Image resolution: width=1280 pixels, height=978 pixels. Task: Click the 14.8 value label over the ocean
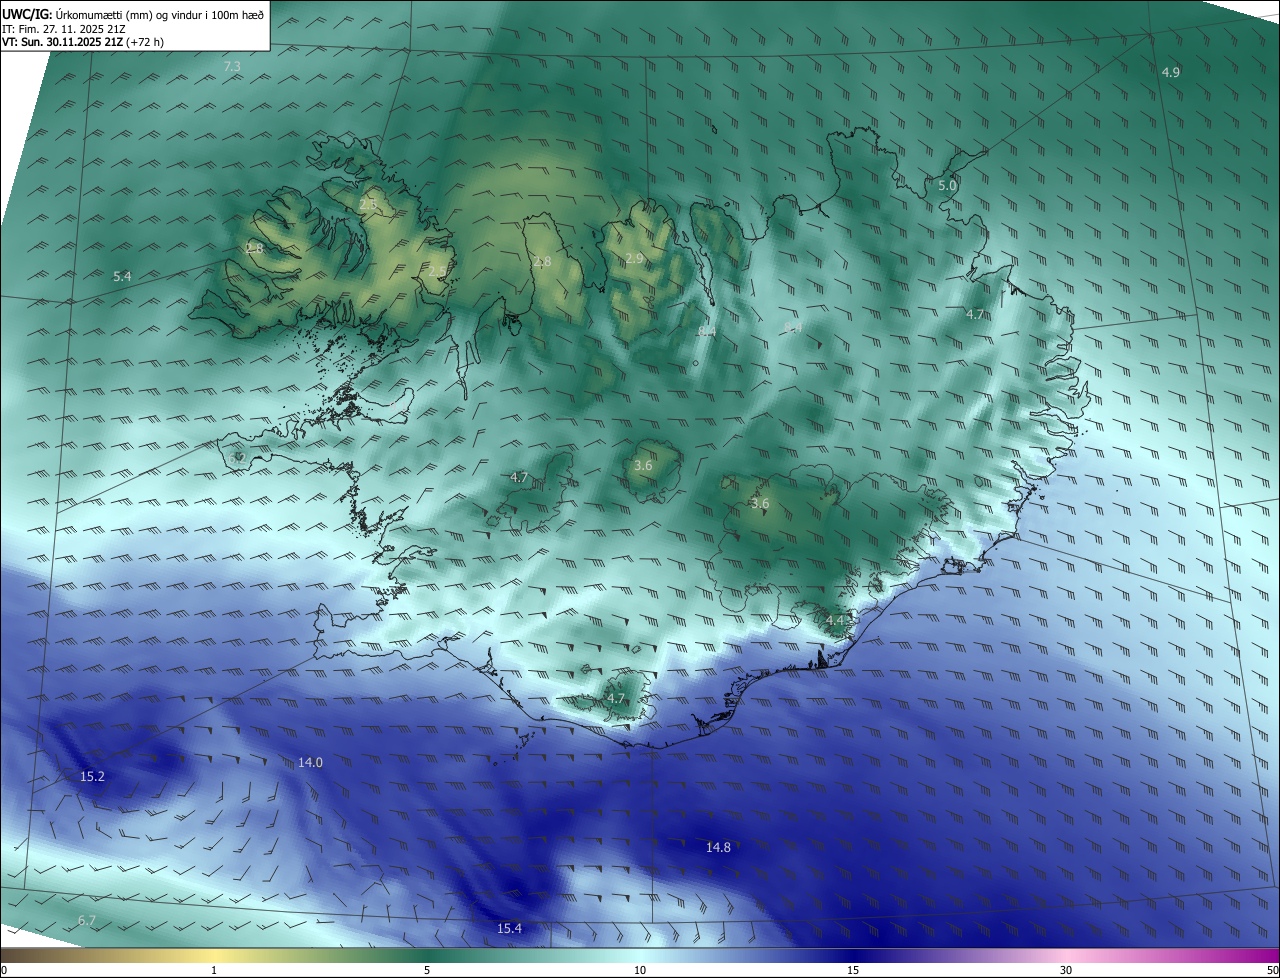pyautogui.click(x=718, y=847)
